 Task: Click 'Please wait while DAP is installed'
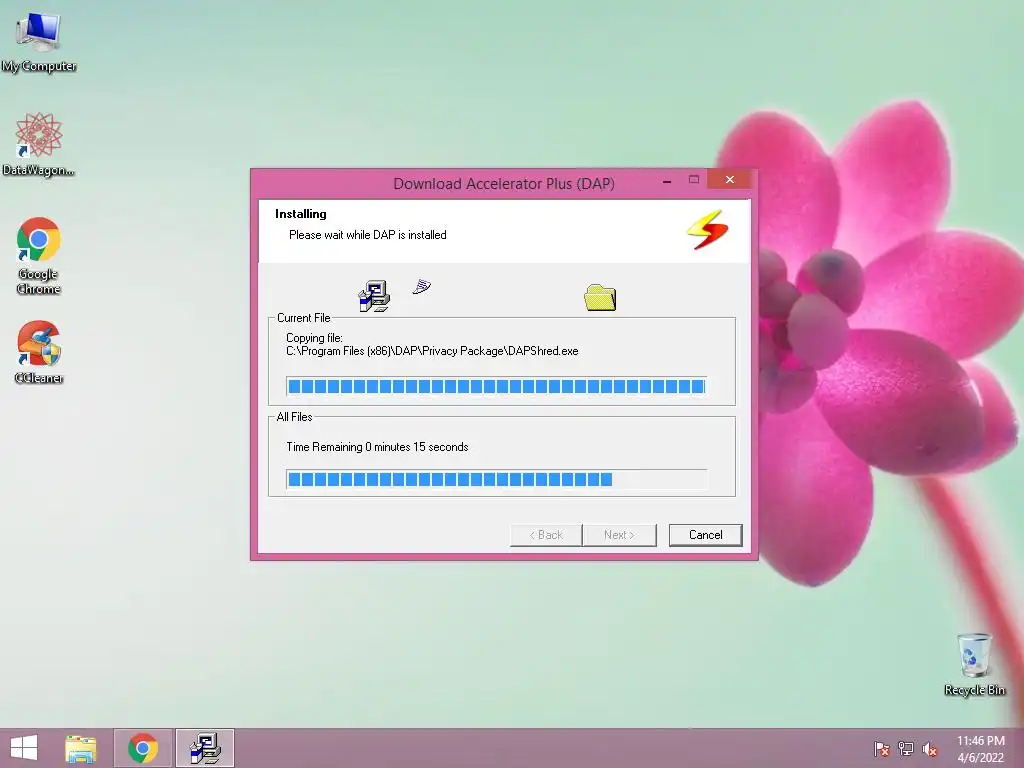pos(368,234)
